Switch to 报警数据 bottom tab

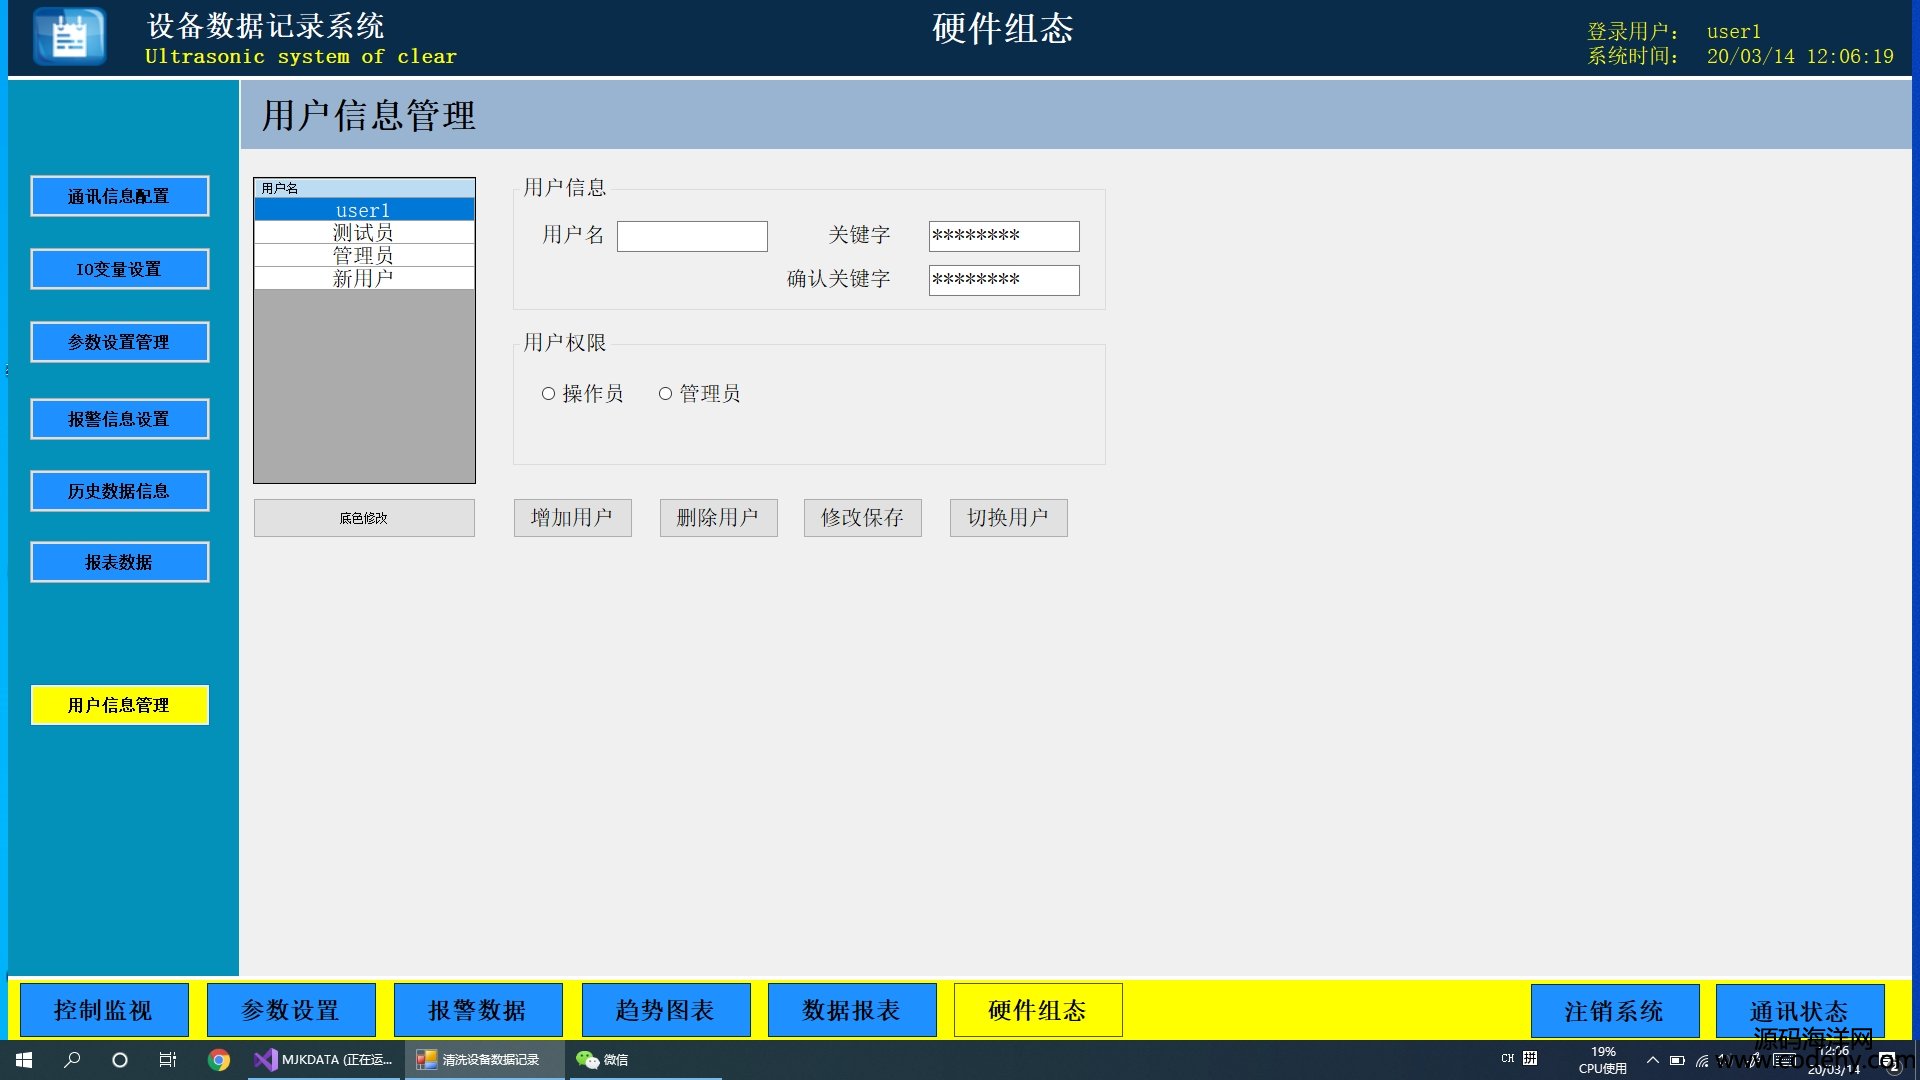tap(478, 1010)
